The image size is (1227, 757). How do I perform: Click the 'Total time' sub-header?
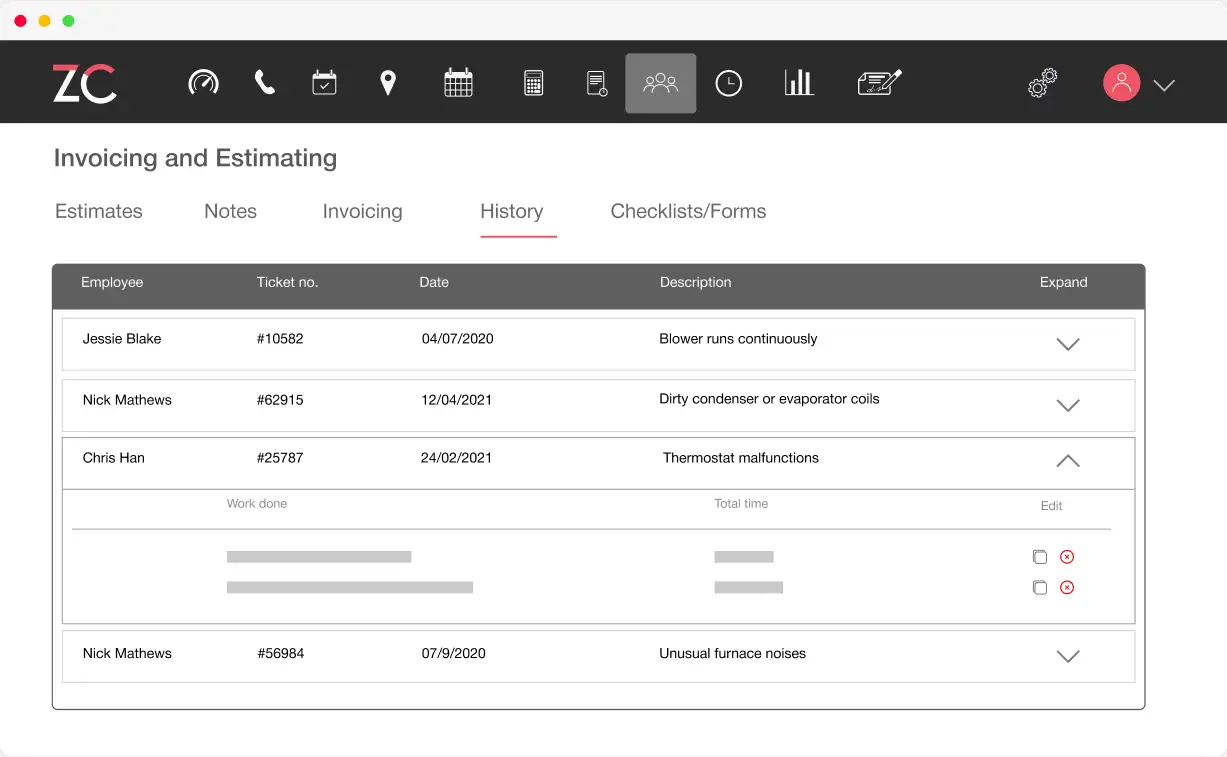click(741, 504)
